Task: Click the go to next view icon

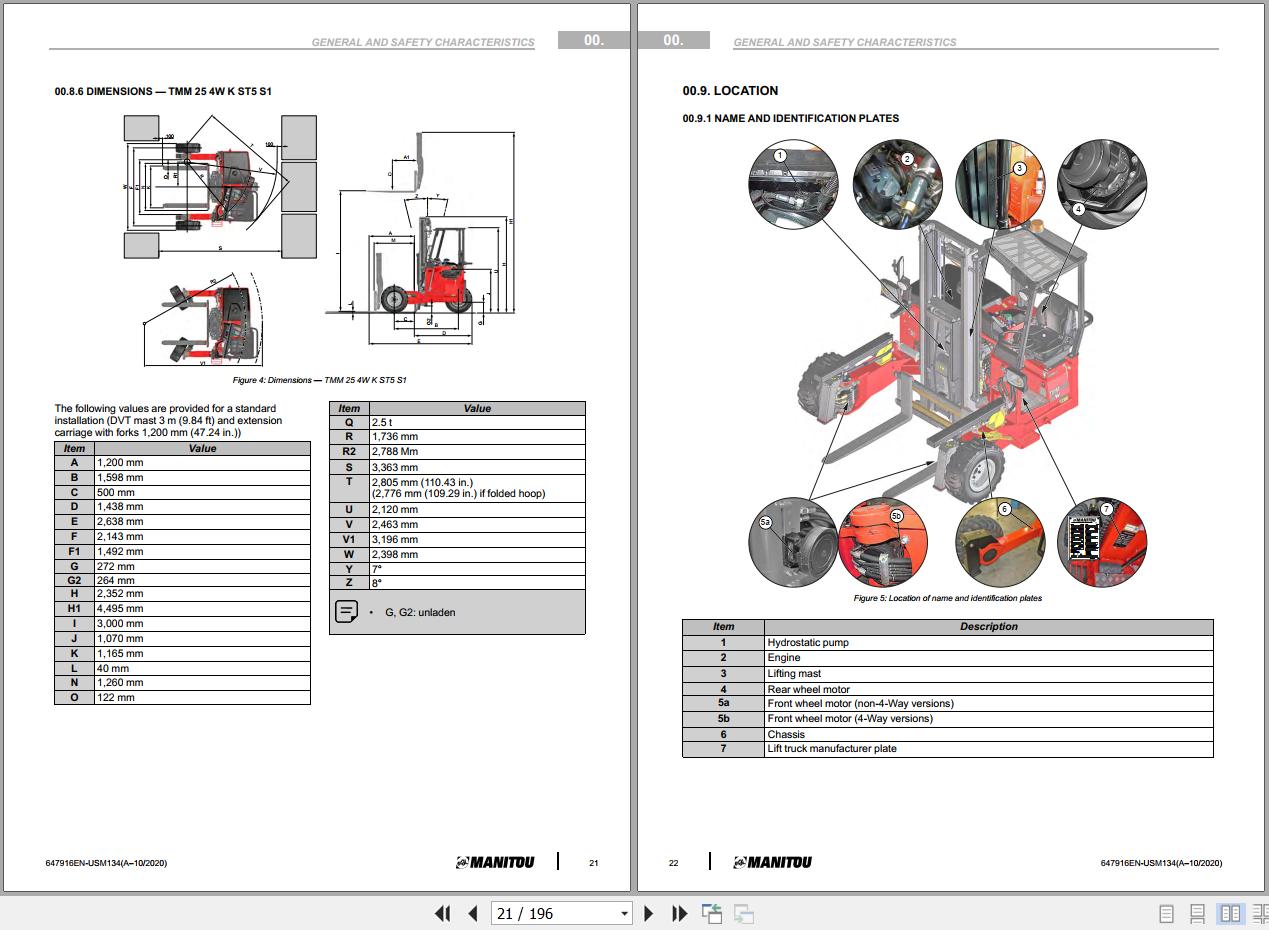Action: click(x=743, y=913)
